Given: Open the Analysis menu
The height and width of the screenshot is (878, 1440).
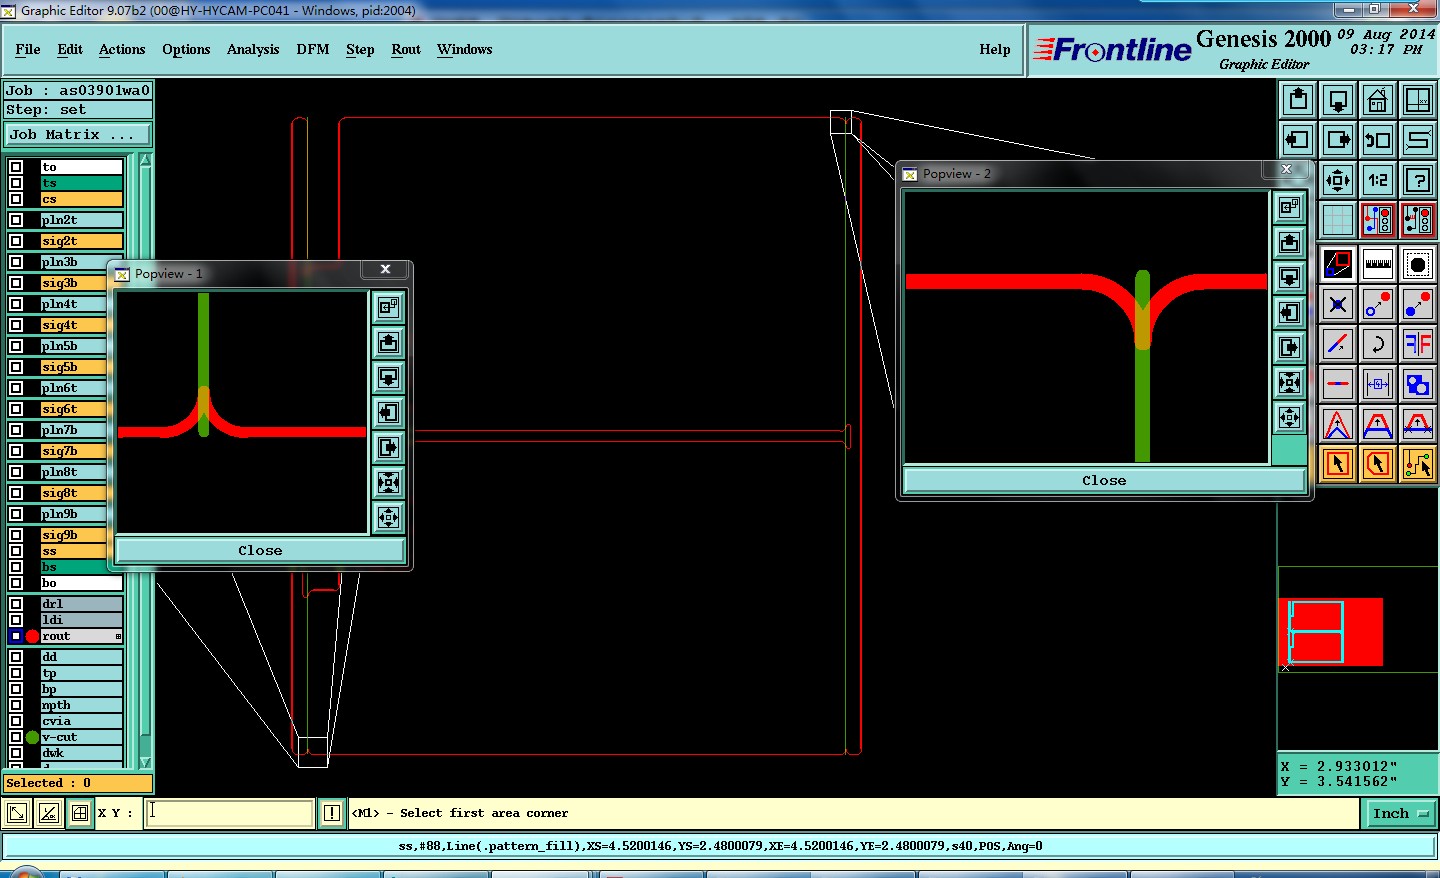Looking at the screenshot, I should (253, 49).
